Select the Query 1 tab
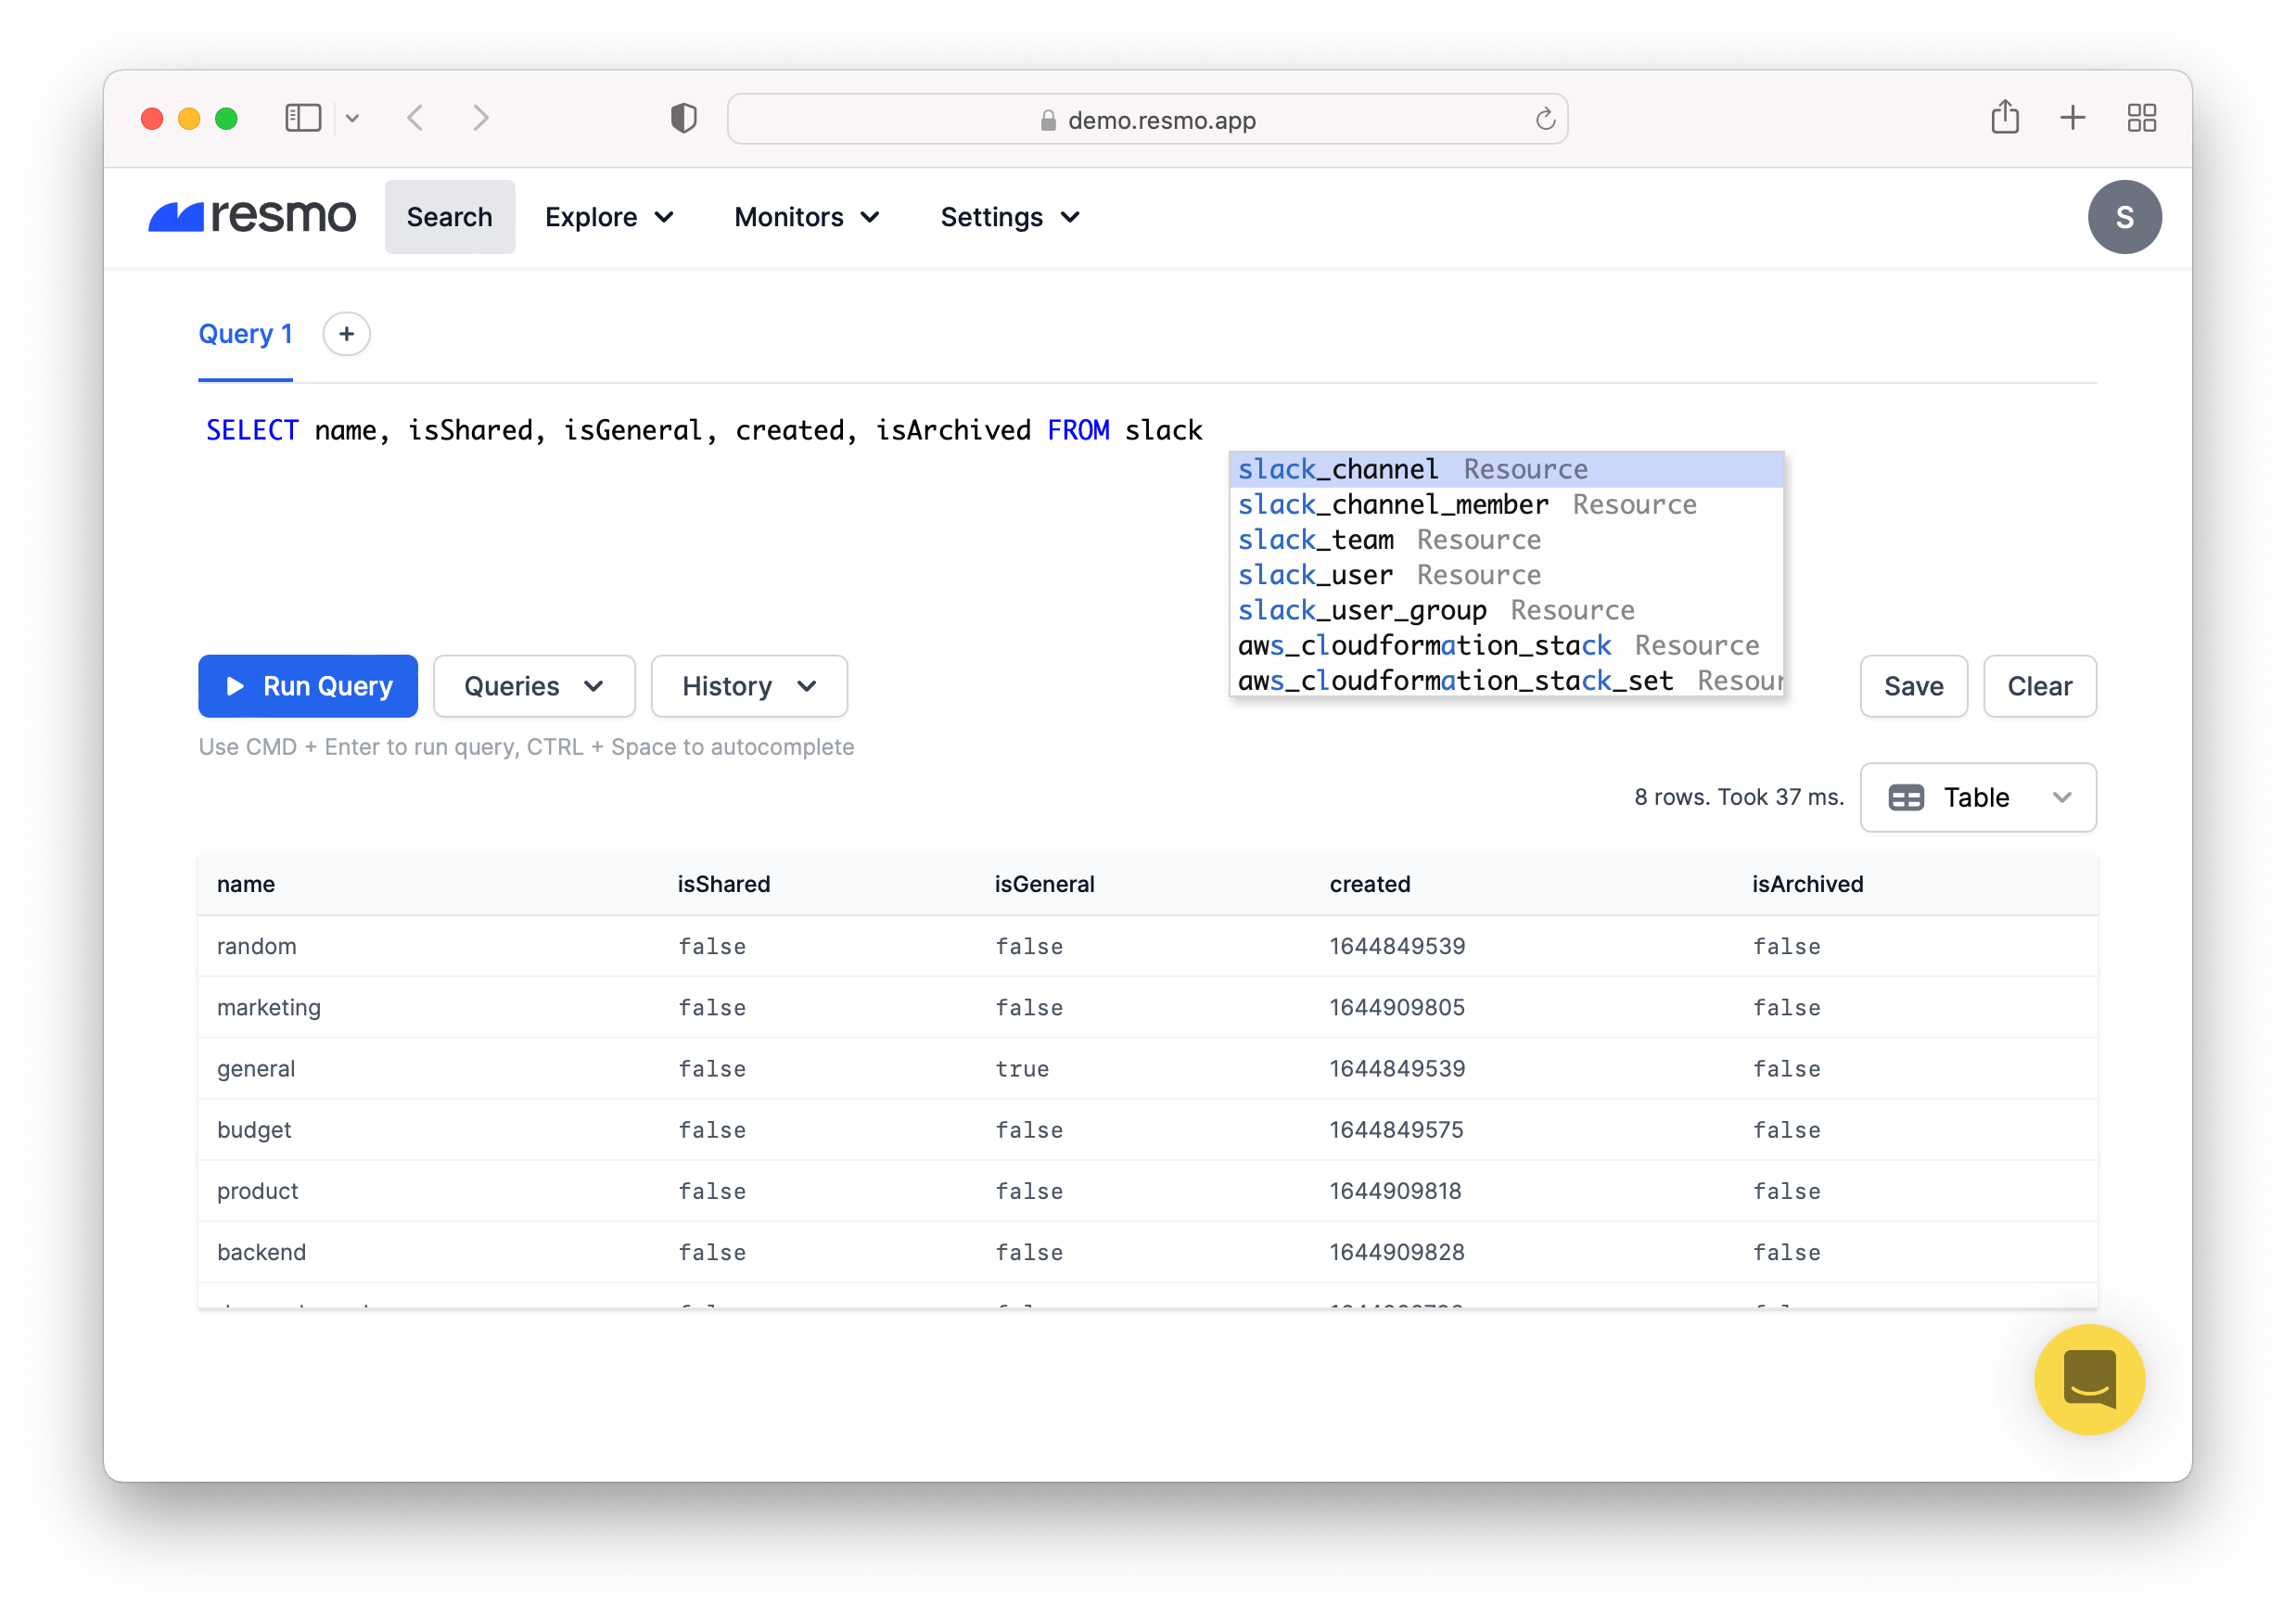This screenshot has height=1619, width=2296. click(x=246, y=334)
